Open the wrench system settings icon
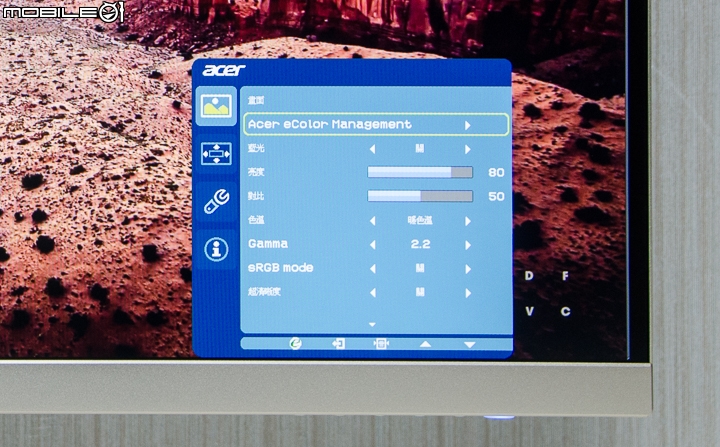 tap(216, 201)
